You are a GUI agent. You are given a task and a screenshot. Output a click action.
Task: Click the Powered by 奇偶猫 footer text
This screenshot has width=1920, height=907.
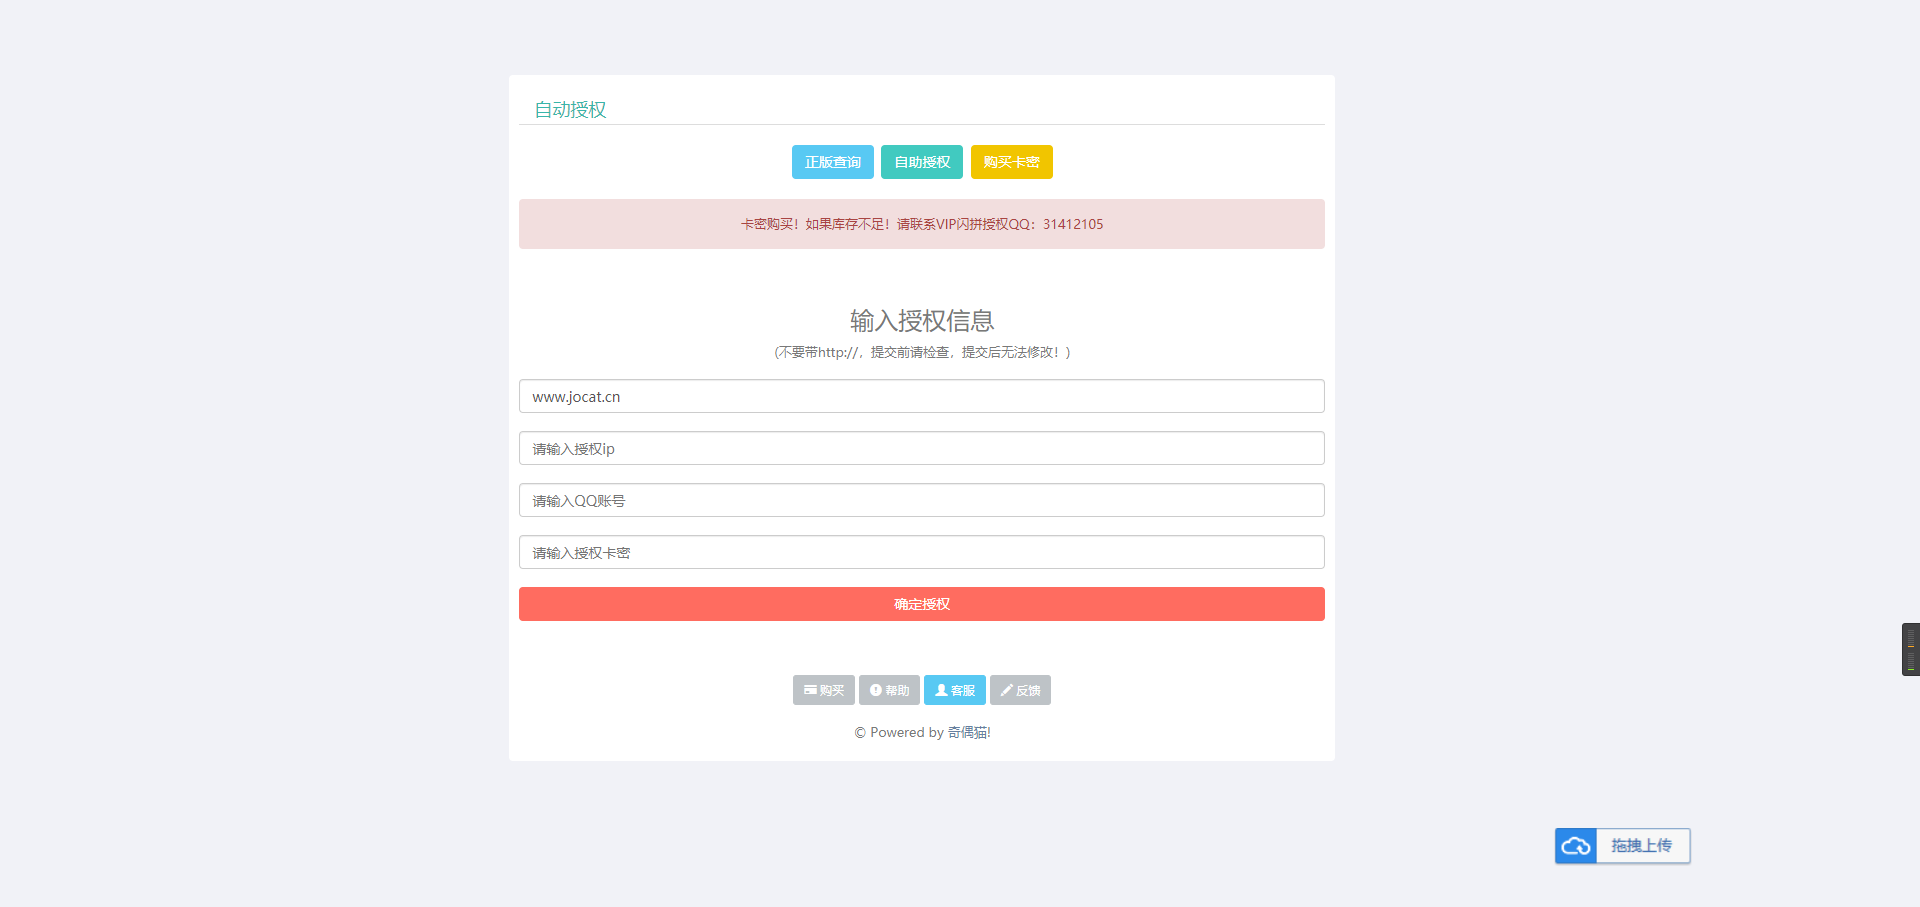point(921,732)
